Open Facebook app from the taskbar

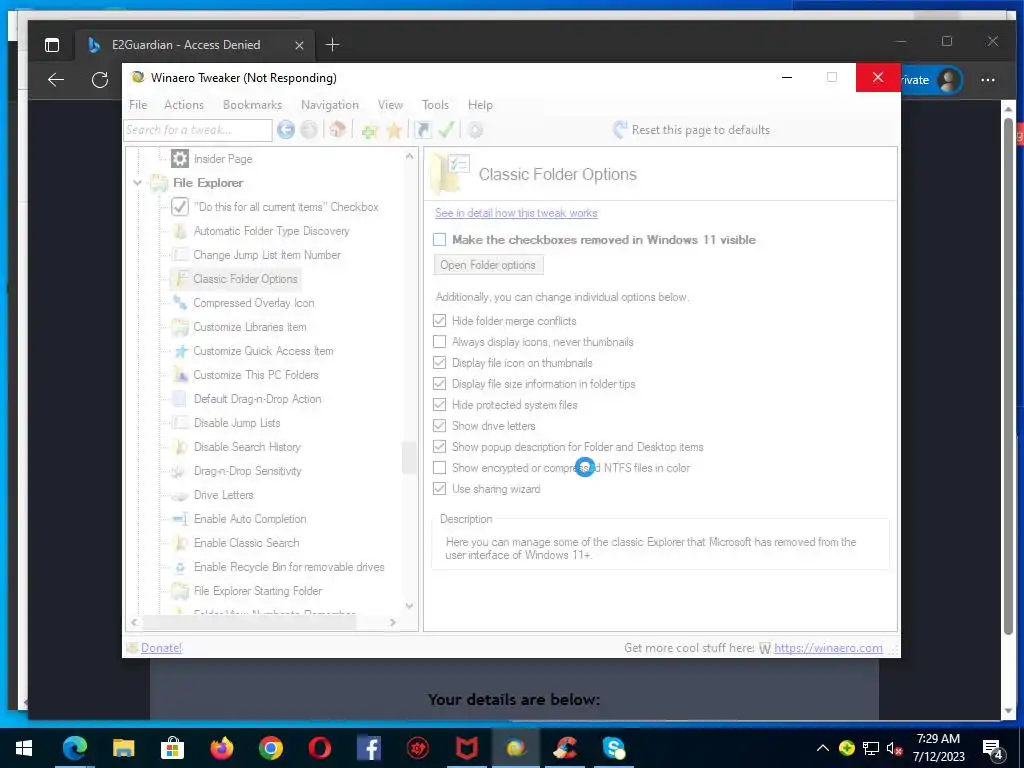click(368, 748)
